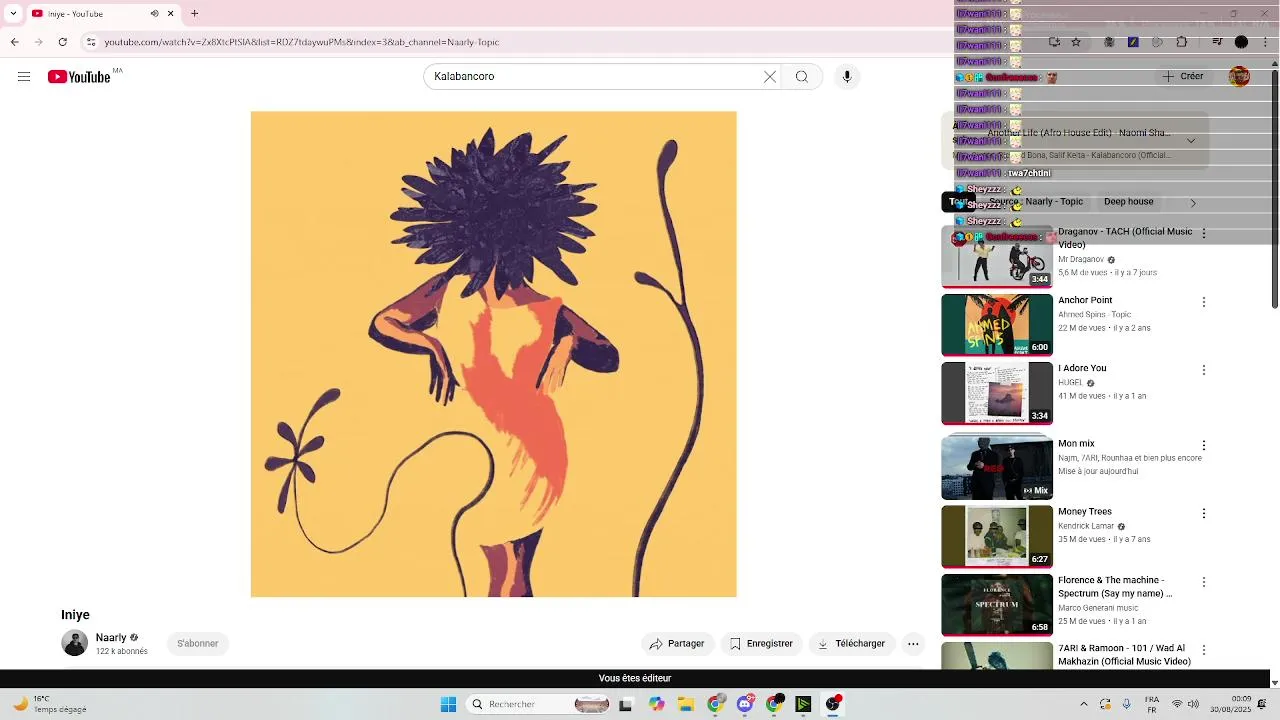Image resolution: width=1280 pixels, height=720 pixels.
Task: Select the Deep house filter chip
Action: [x=1129, y=202]
